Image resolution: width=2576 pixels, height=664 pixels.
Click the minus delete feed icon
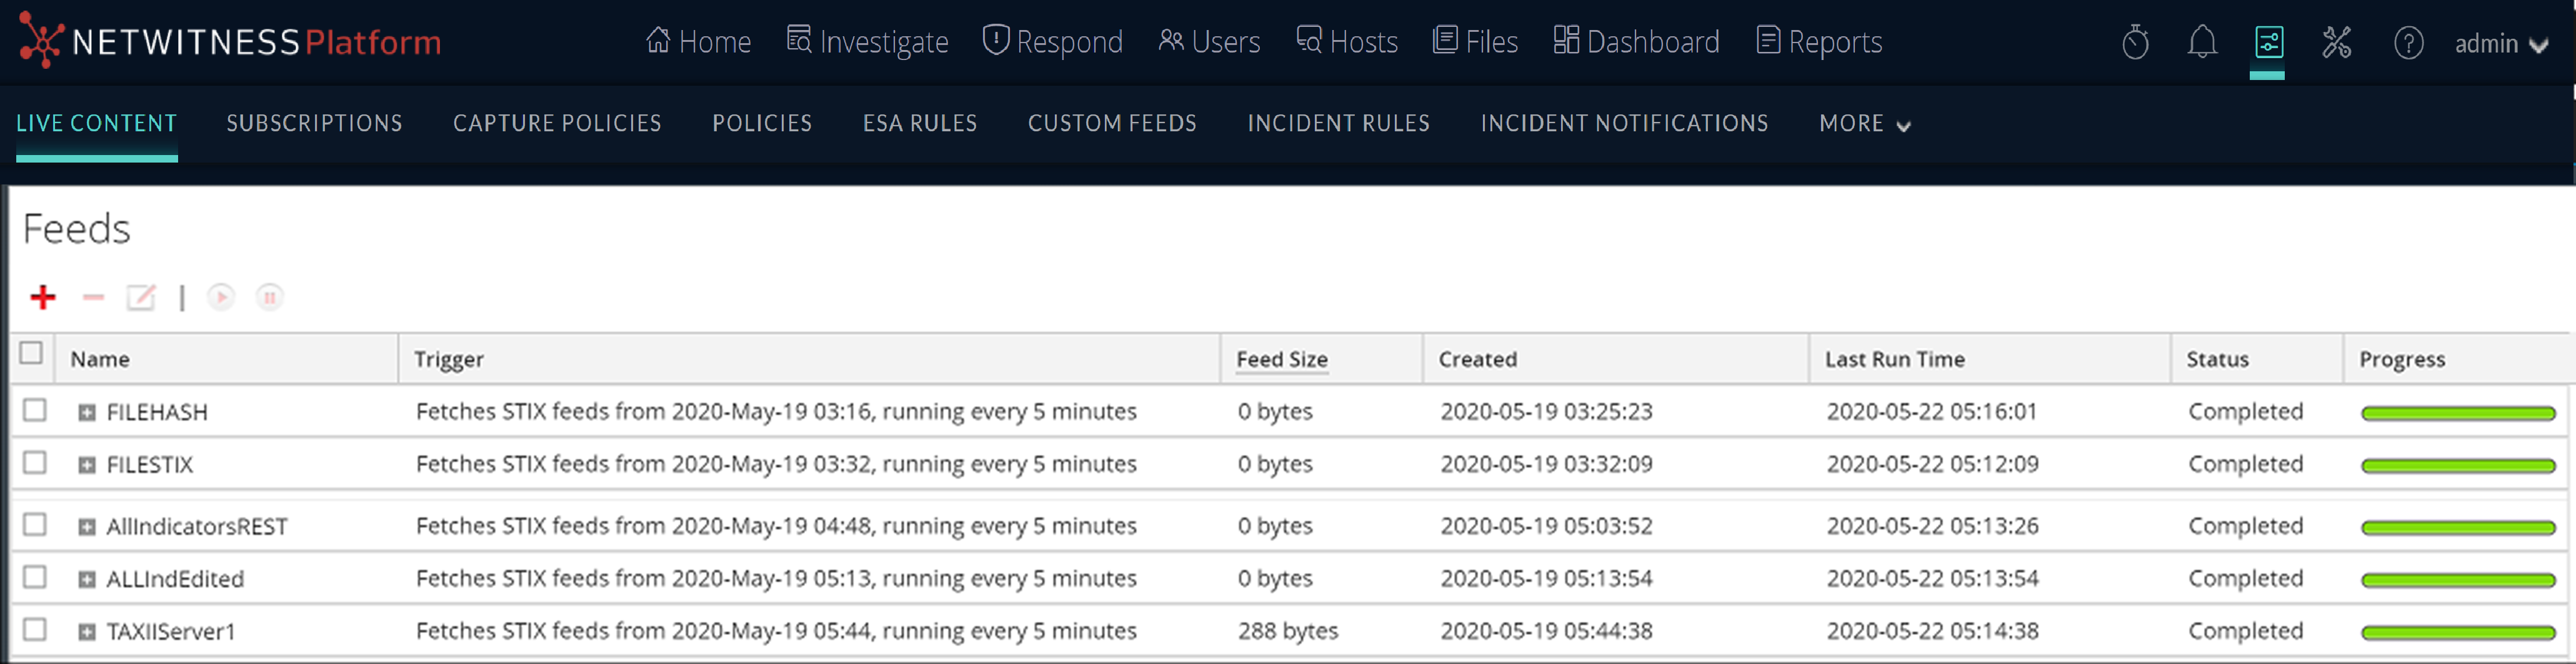click(x=93, y=297)
